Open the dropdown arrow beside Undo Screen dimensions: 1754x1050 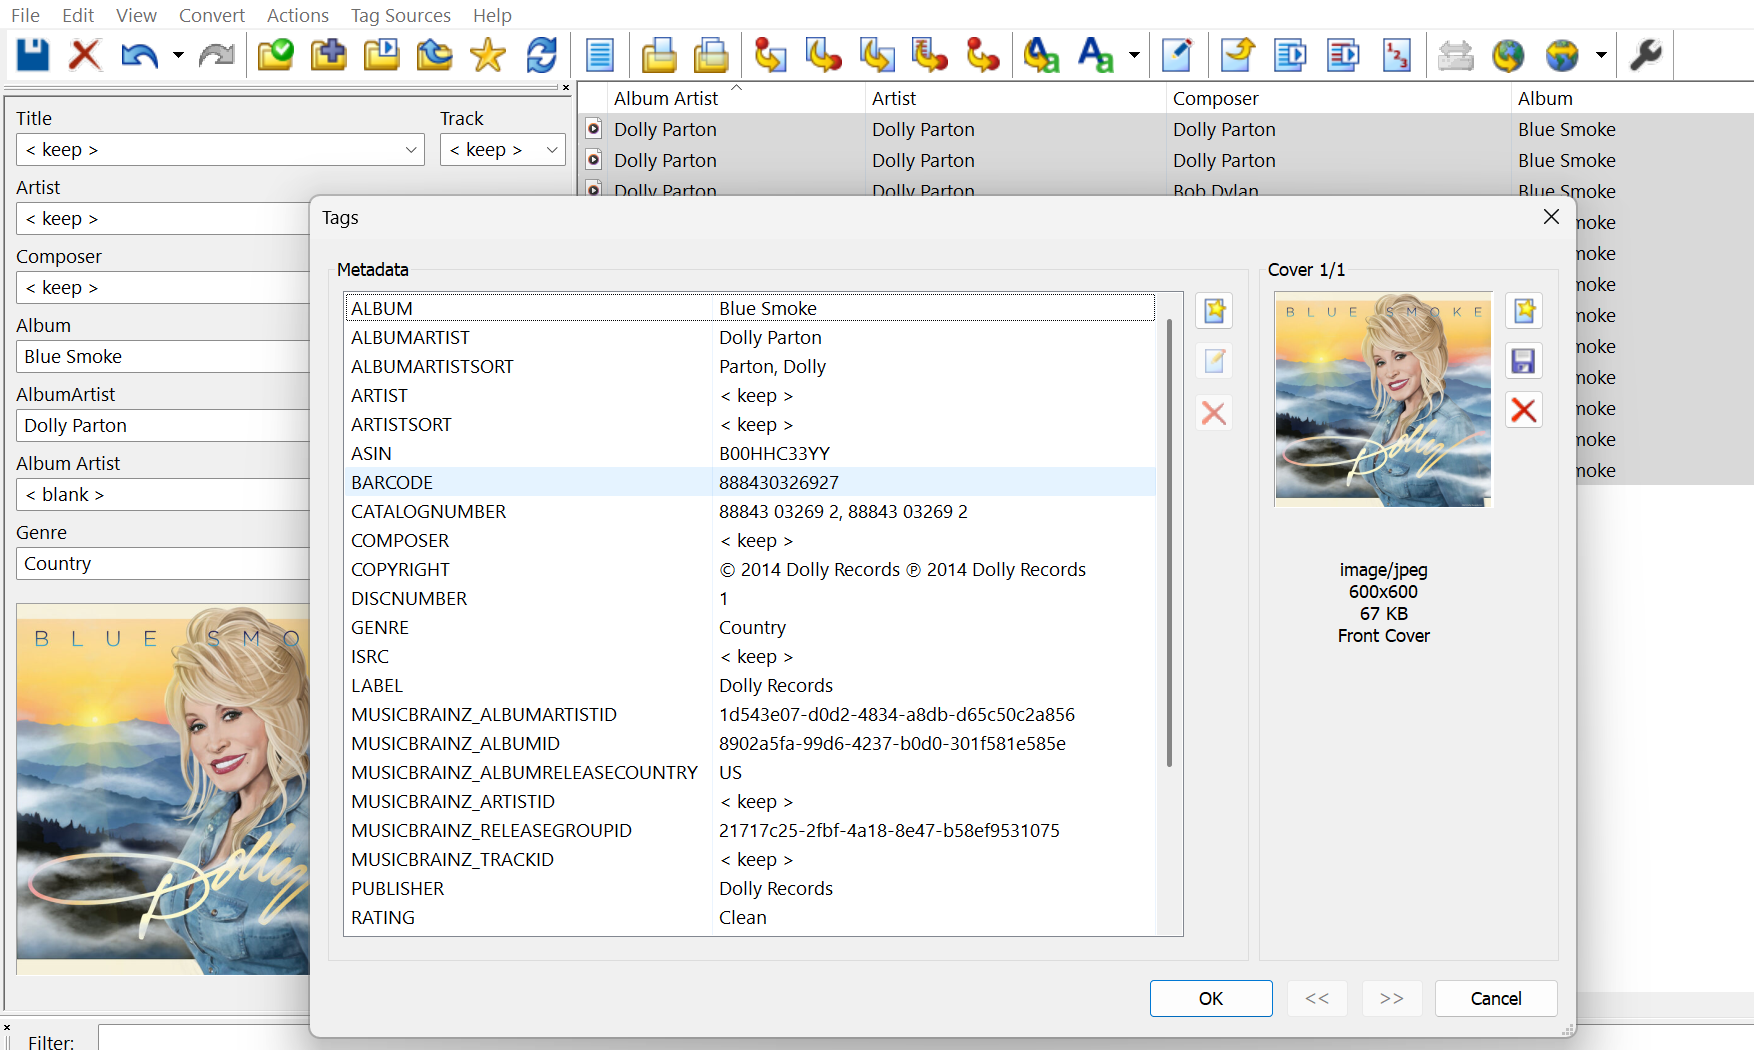coord(178,55)
